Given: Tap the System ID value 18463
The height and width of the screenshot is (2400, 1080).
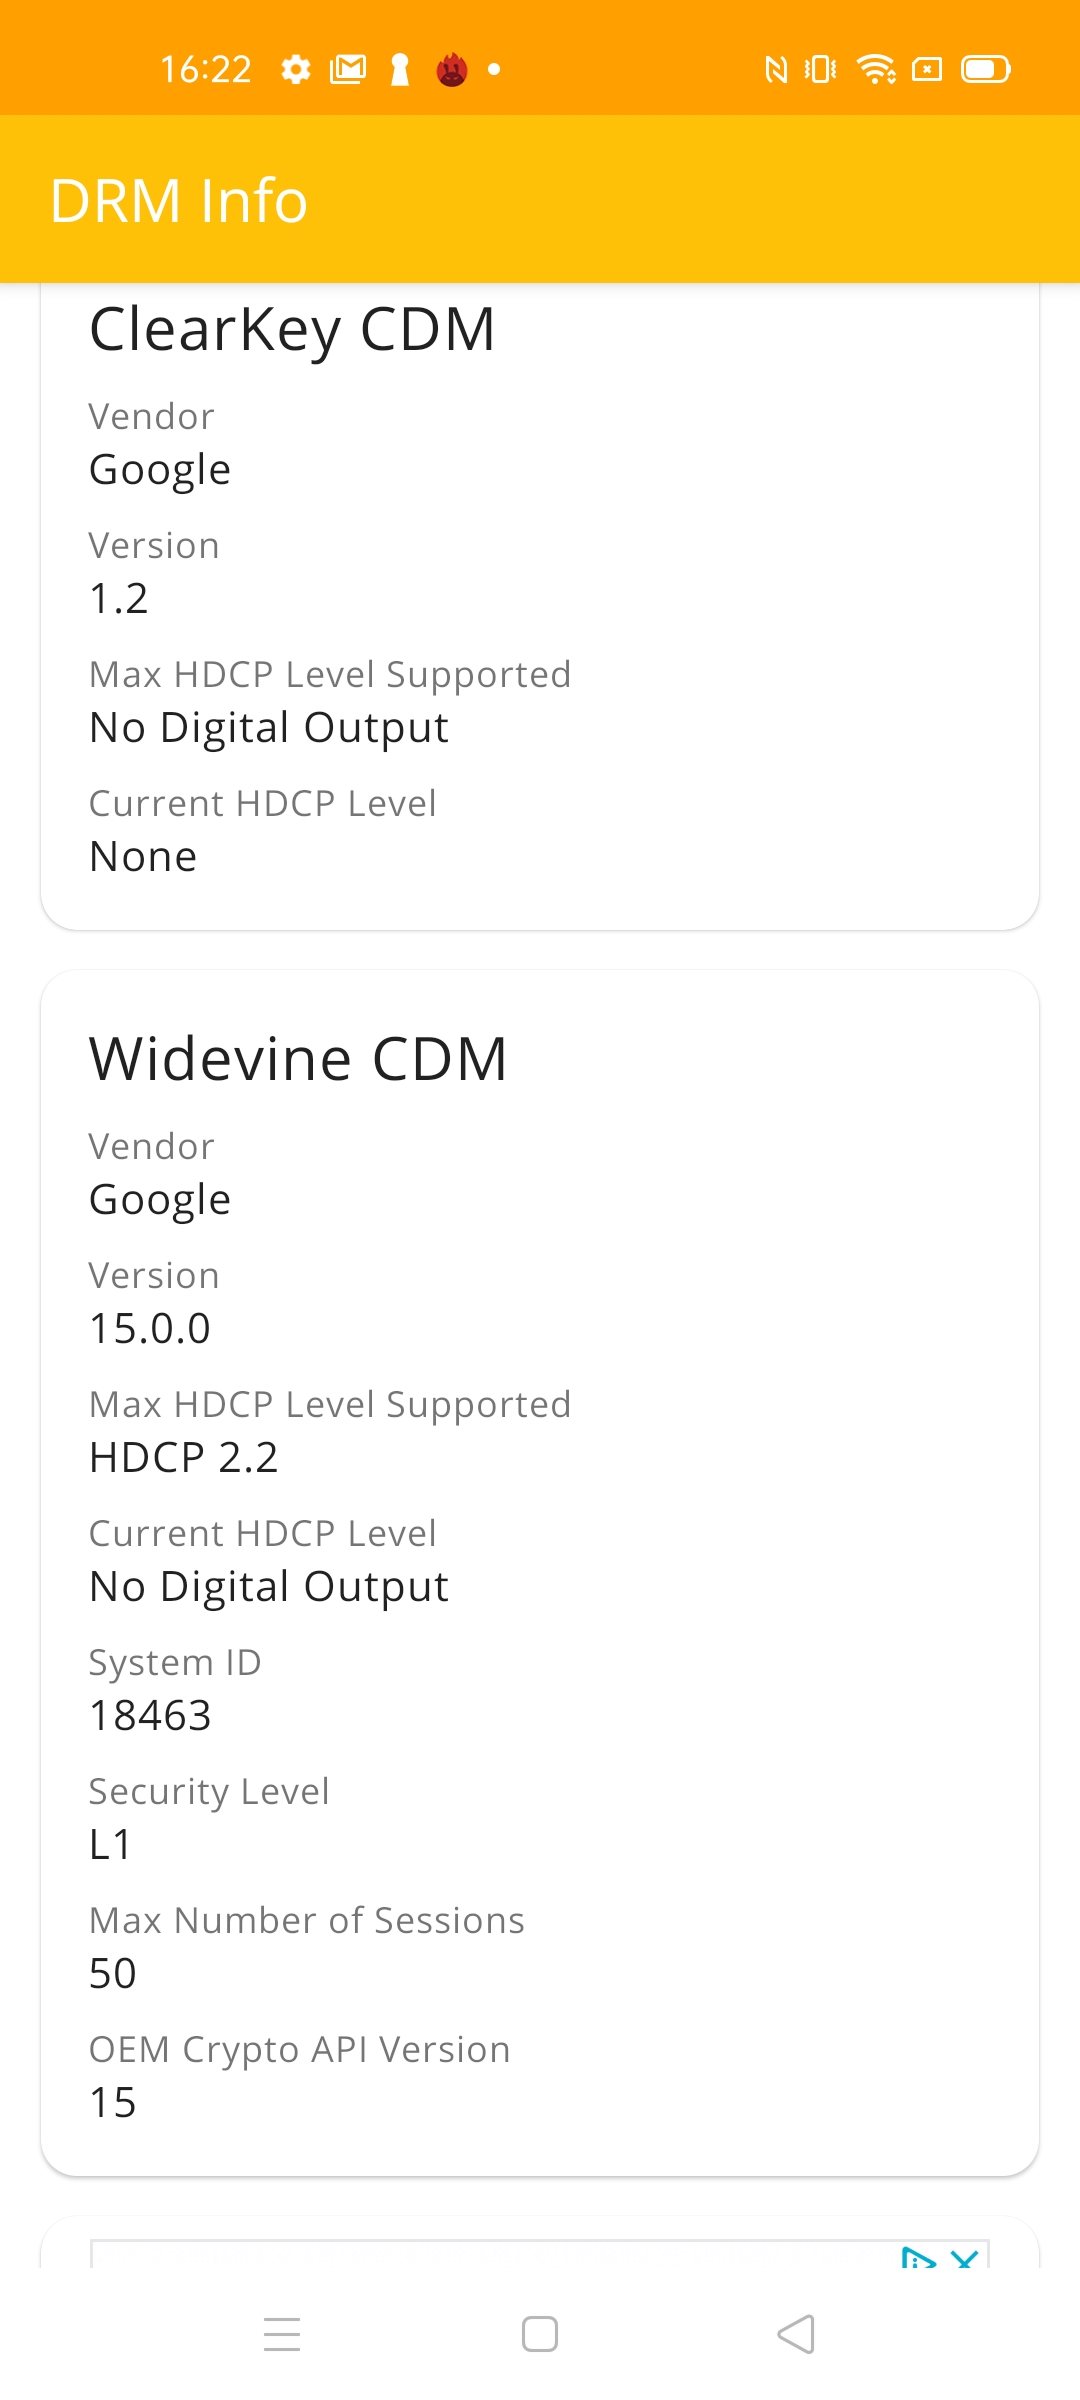Looking at the screenshot, I should pos(150,1715).
